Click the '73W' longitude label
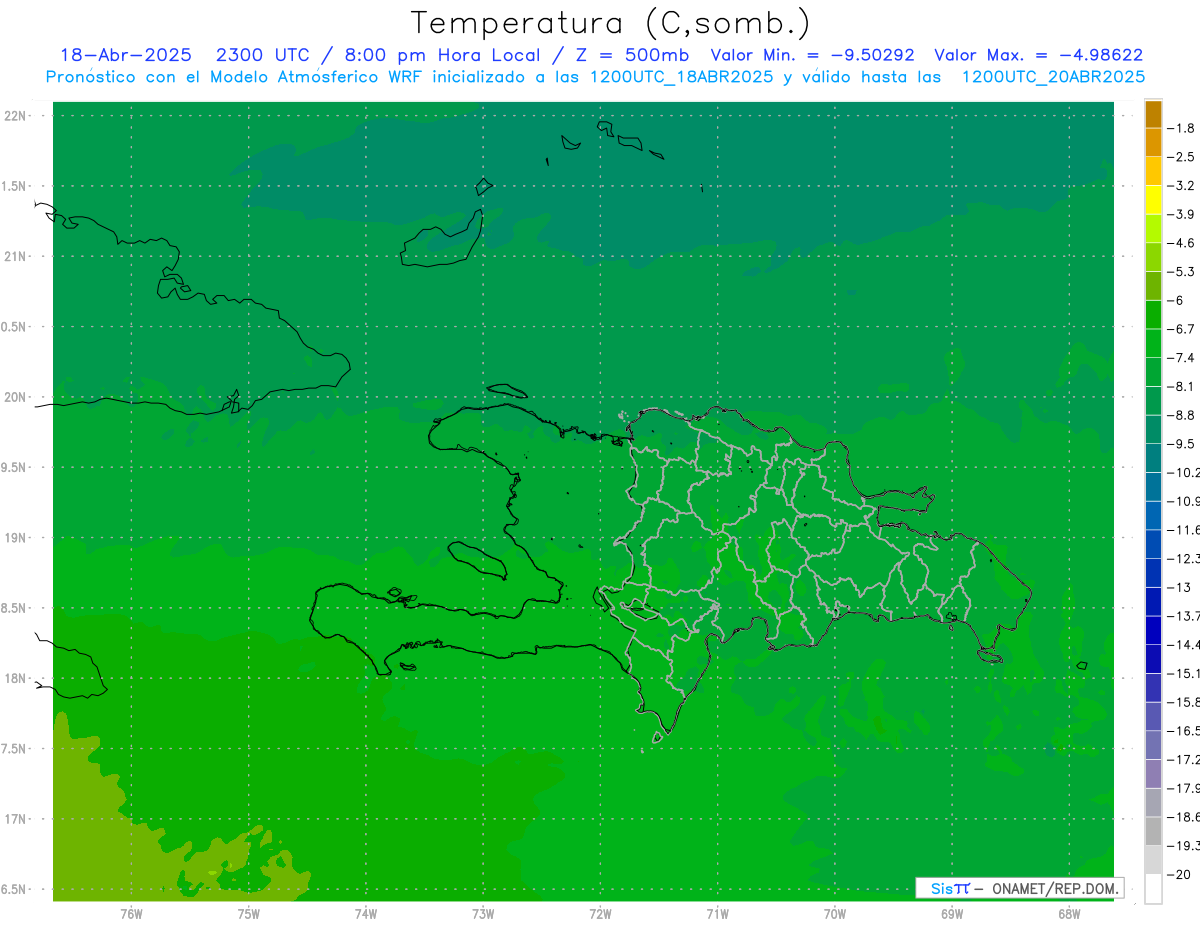The height and width of the screenshot is (927, 1200). pyautogui.click(x=483, y=914)
